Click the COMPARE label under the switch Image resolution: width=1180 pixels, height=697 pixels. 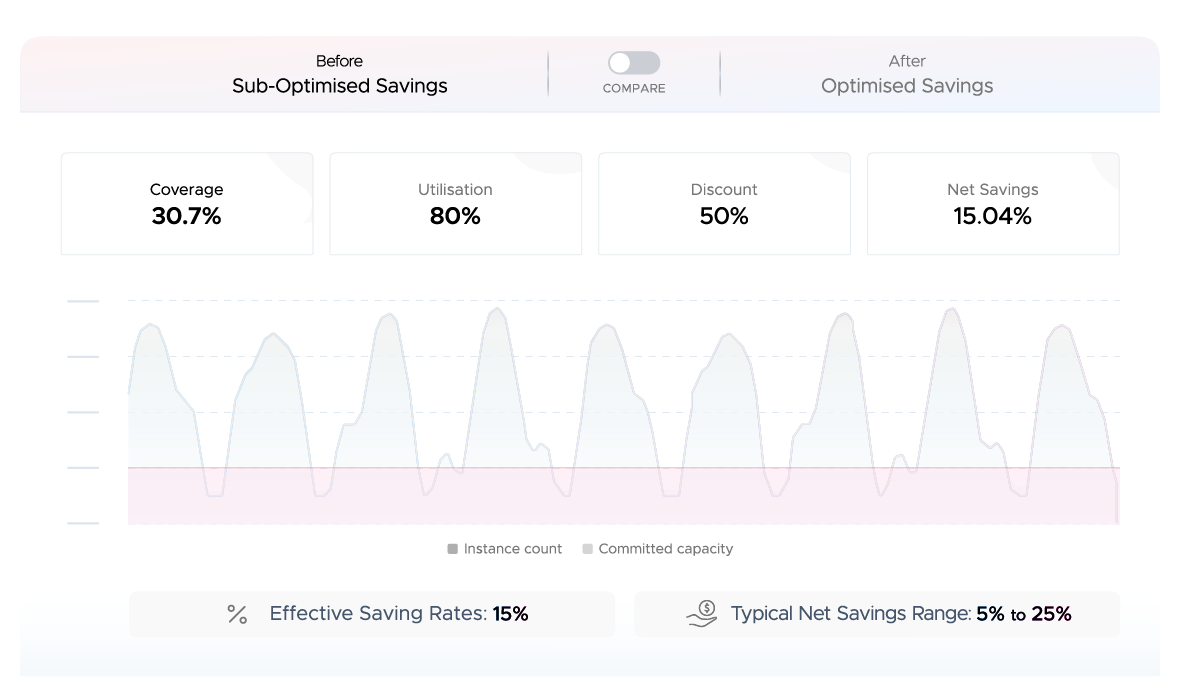pyautogui.click(x=634, y=88)
